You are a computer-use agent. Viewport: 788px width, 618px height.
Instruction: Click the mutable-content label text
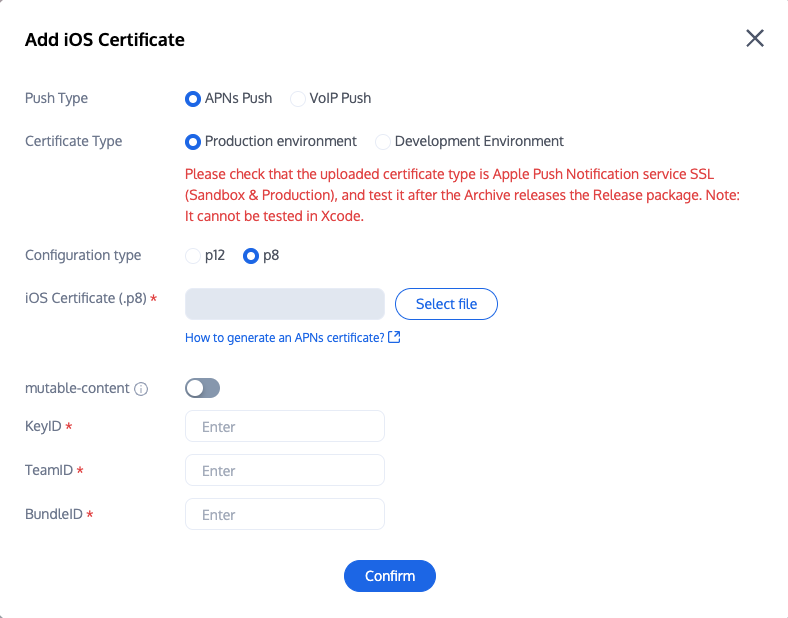click(77, 389)
